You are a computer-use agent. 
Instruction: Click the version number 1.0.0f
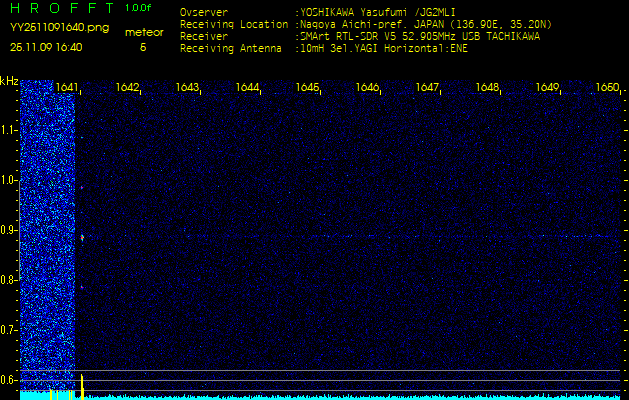pyautogui.click(x=140, y=8)
